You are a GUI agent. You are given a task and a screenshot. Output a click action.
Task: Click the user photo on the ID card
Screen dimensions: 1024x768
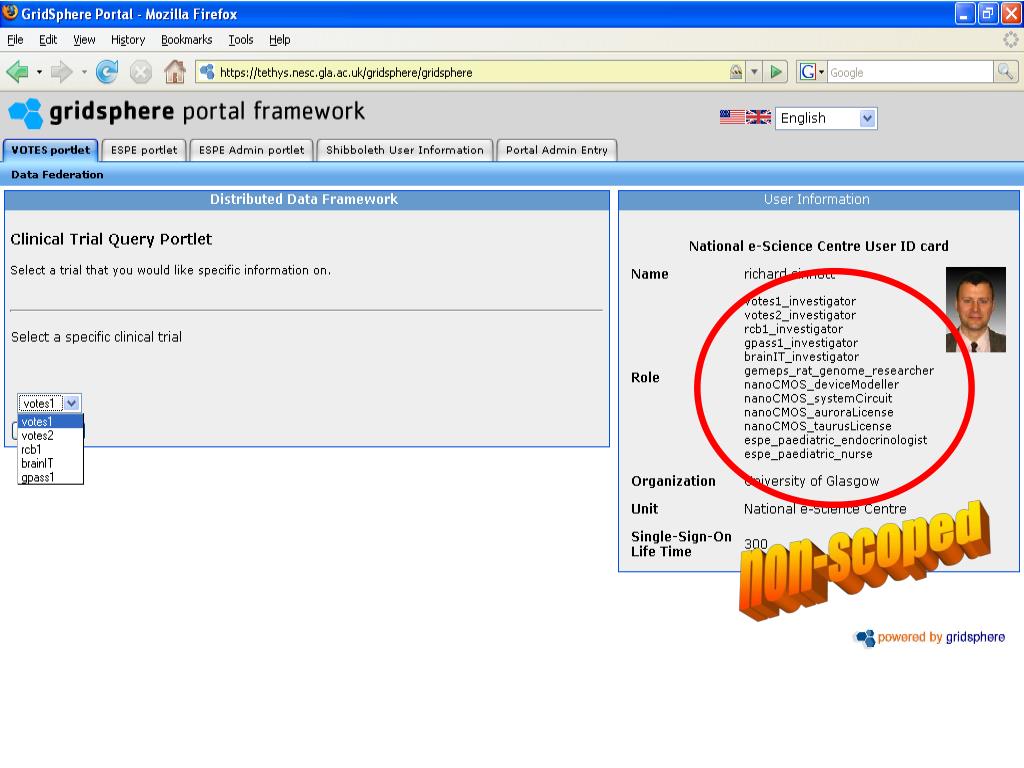point(976,310)
